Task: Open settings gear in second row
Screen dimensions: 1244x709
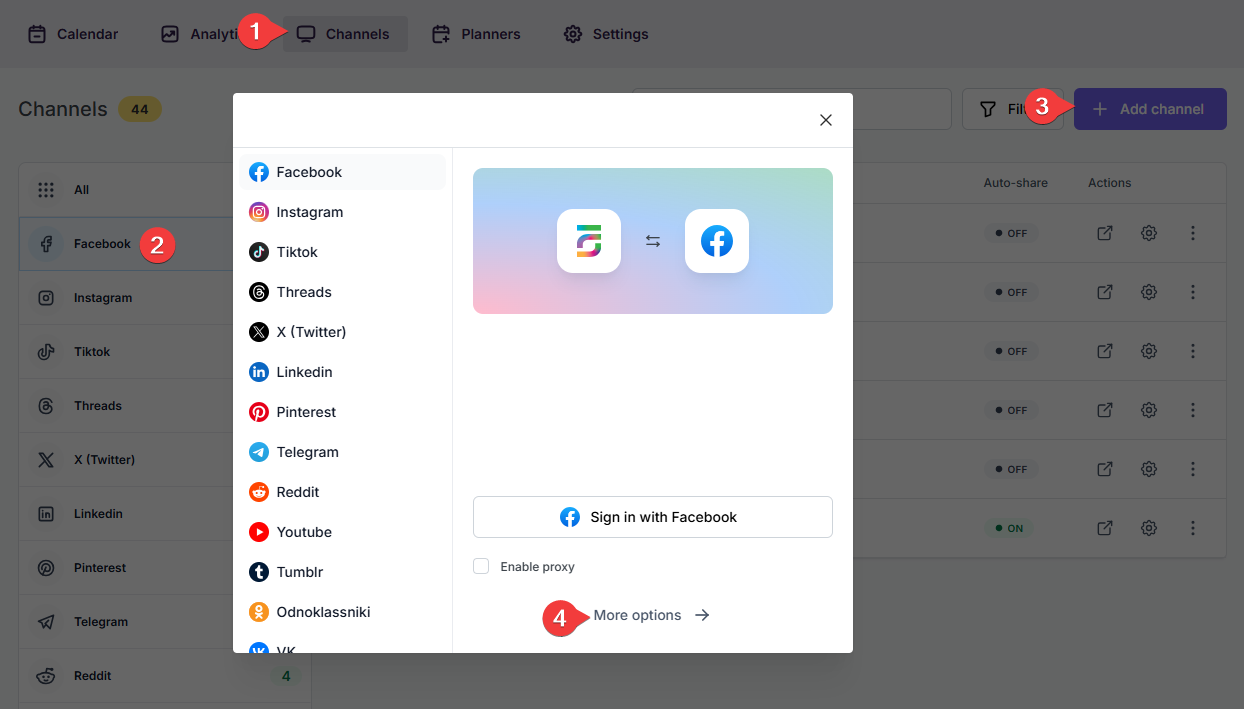Action: pyautogui.click(x=1149, y=292)
